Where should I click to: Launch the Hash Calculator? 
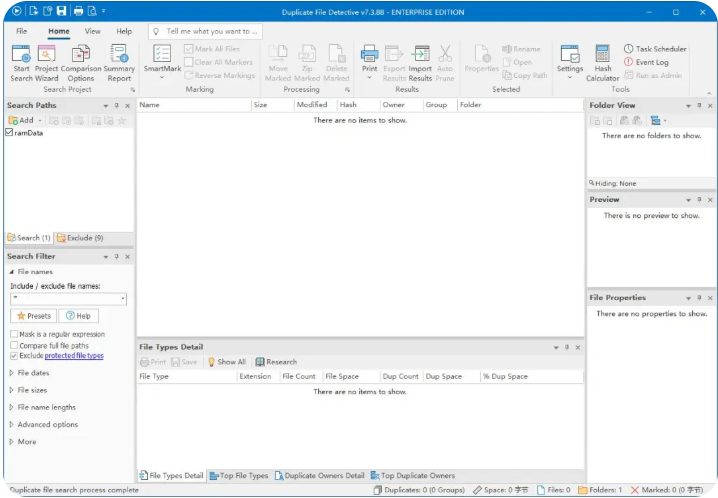point(603,63)
